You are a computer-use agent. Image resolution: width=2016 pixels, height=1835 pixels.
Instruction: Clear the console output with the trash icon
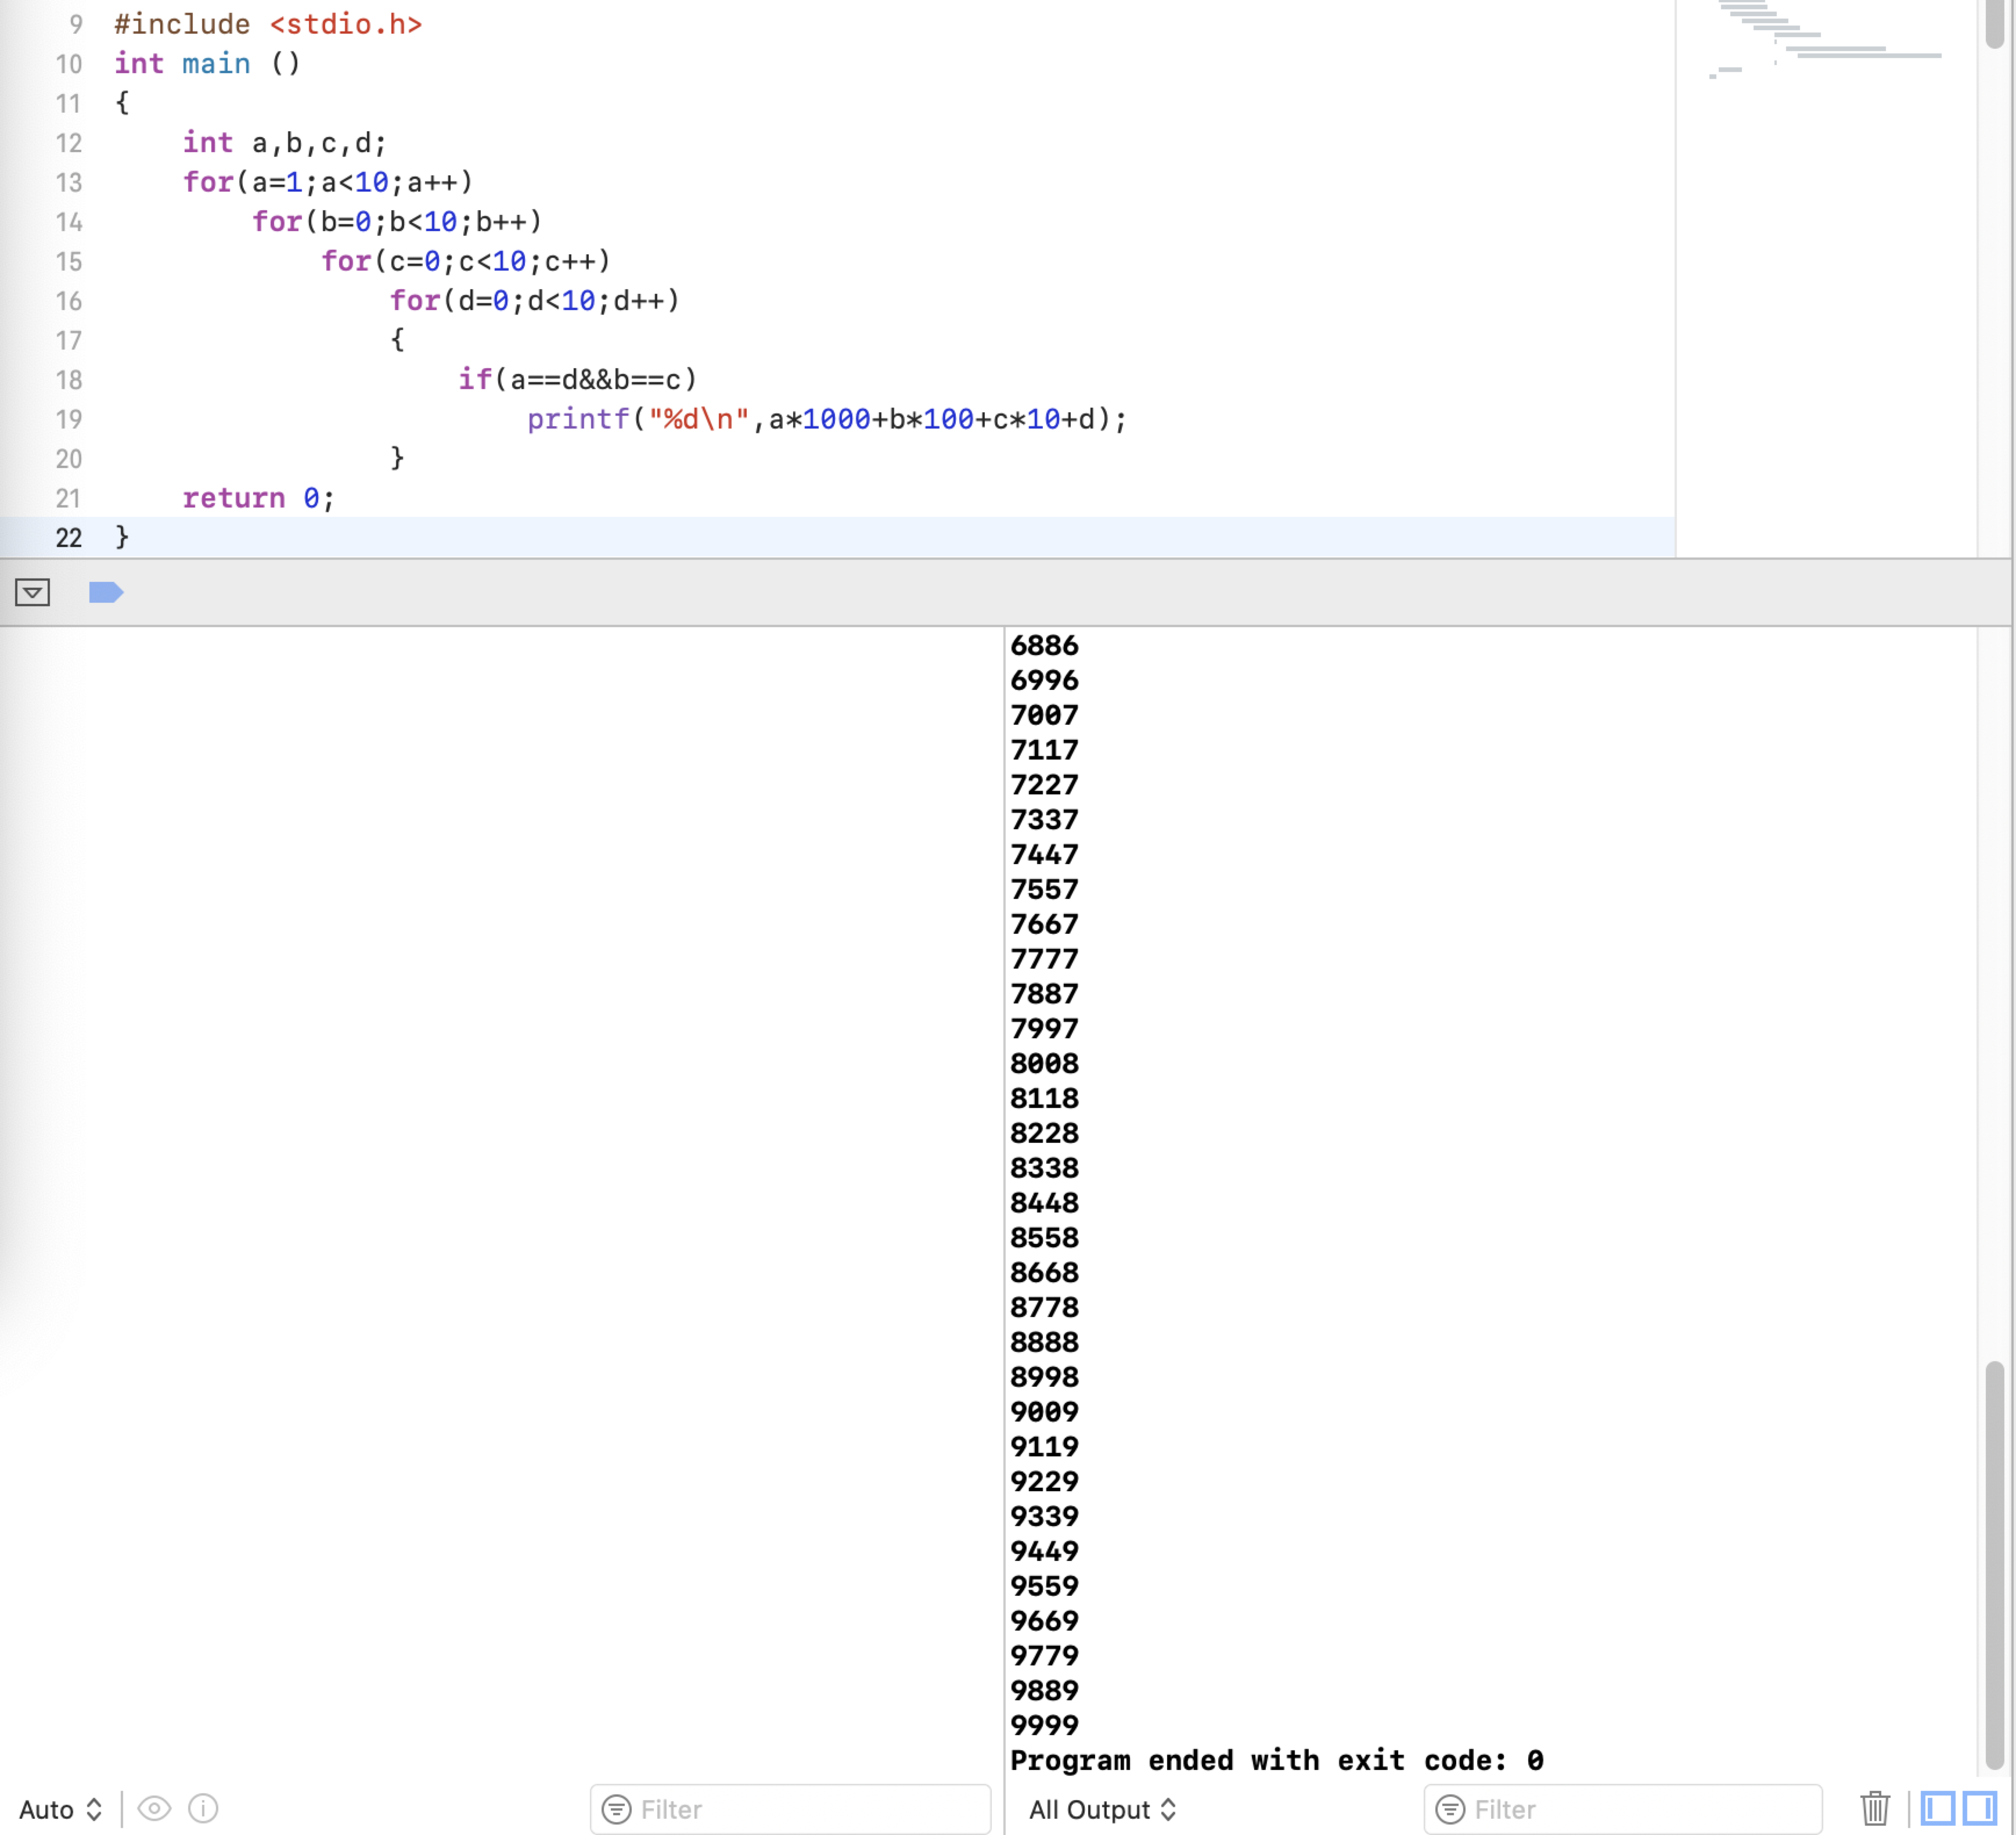click(1875, 1810)
